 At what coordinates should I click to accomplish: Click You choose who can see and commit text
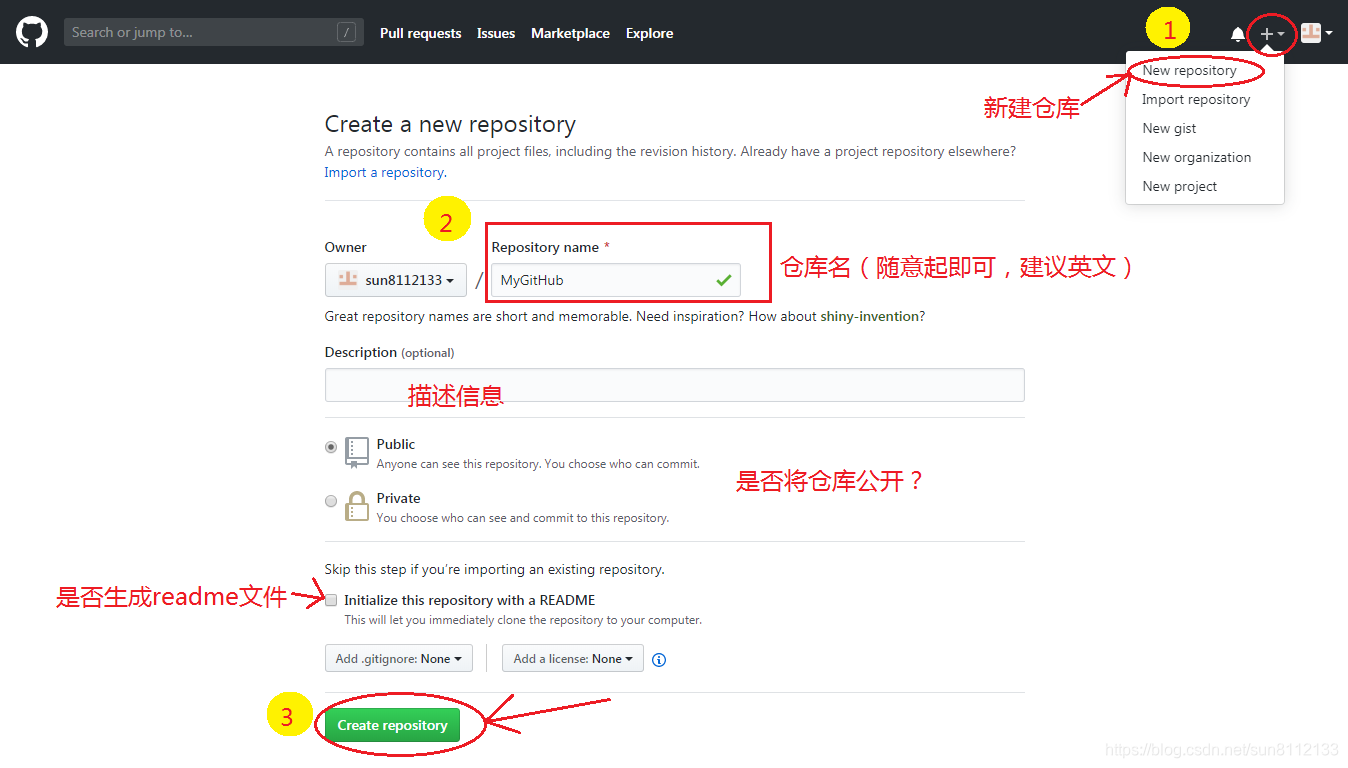(523, 518)
